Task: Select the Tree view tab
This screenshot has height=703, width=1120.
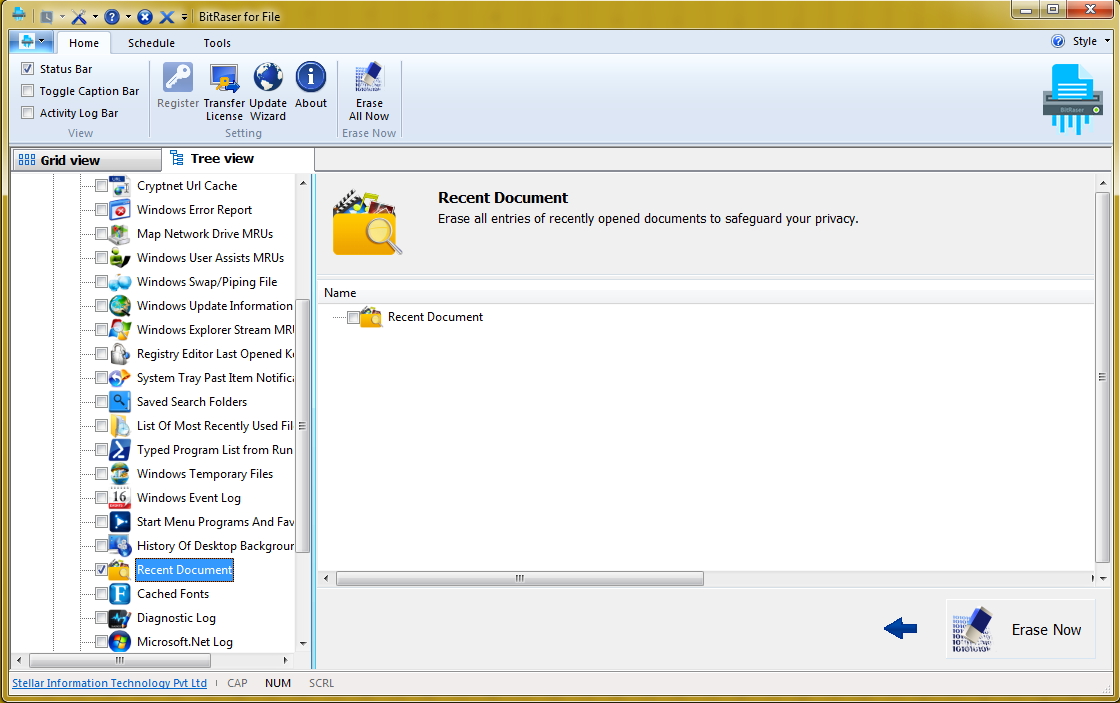Action: coord(238,159)
